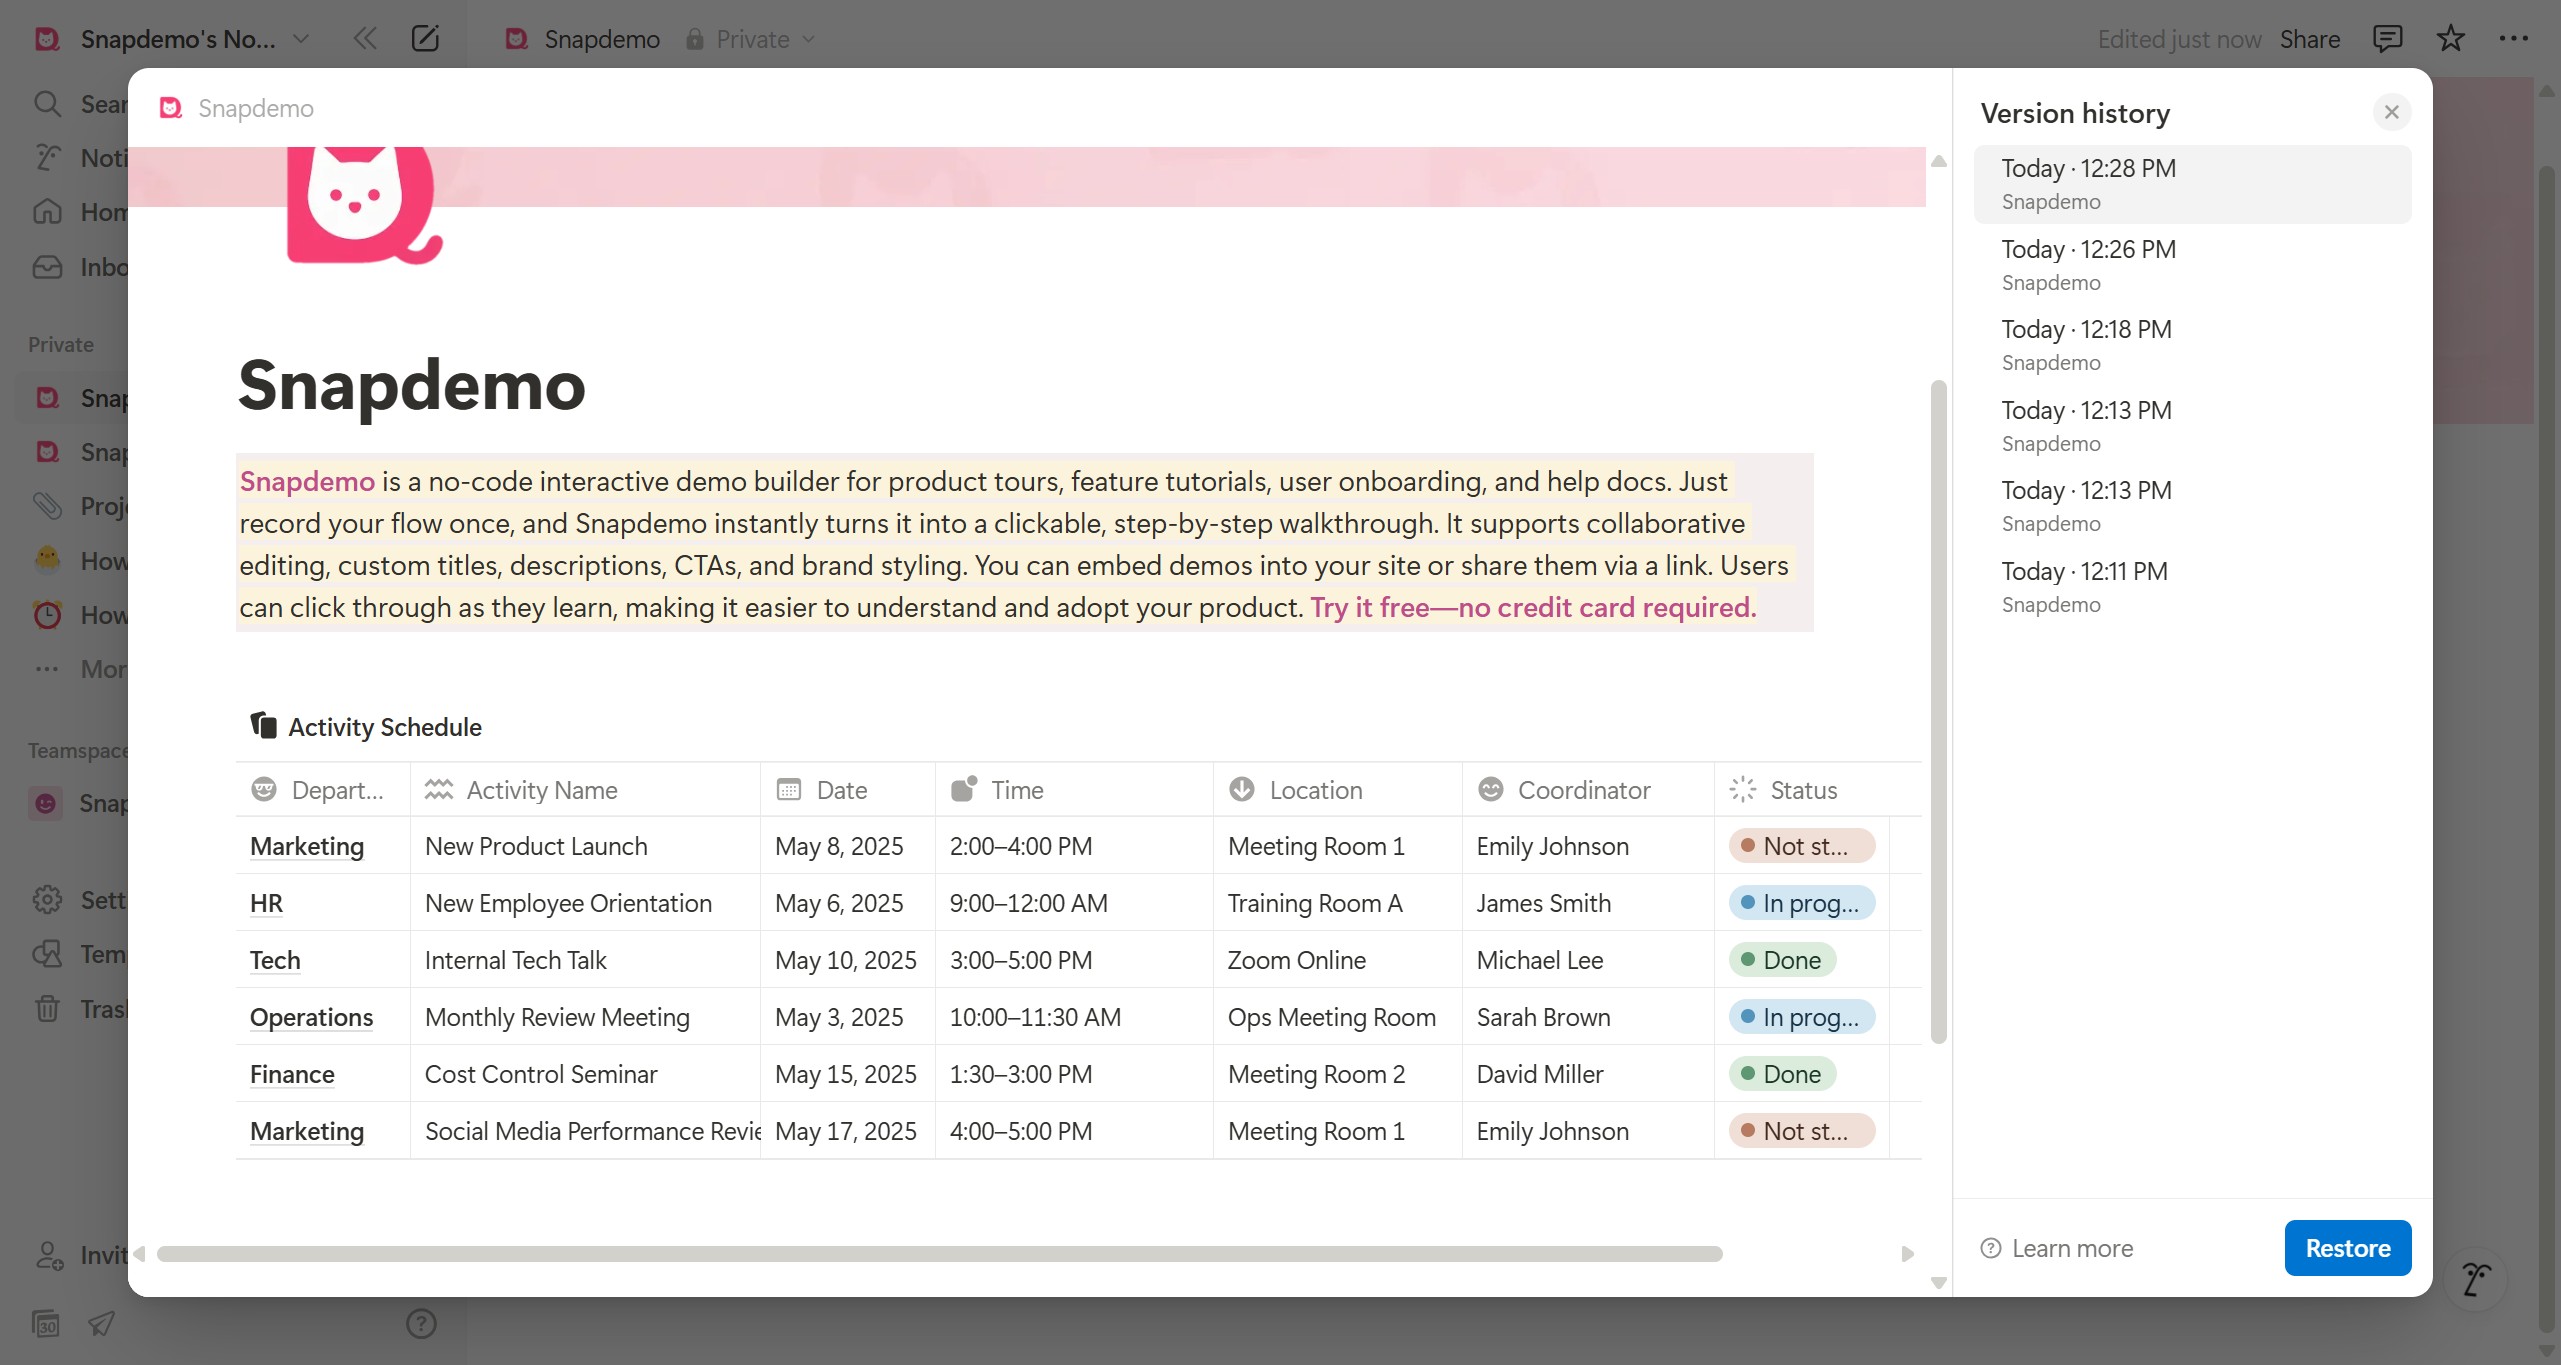Screen dimensions: 2561x1365
Task: Select the Today 12:11 PM version
Action: click(x=2192, y=587)
